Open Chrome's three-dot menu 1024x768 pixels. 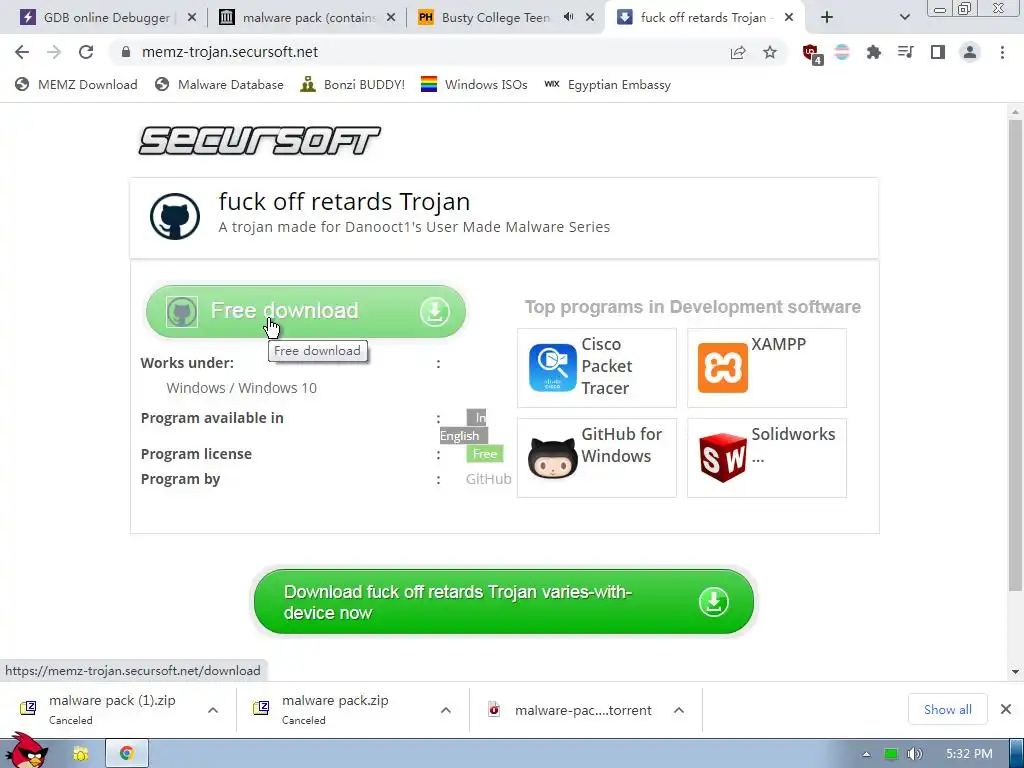pyautogui.click(x=1002, y=52)
